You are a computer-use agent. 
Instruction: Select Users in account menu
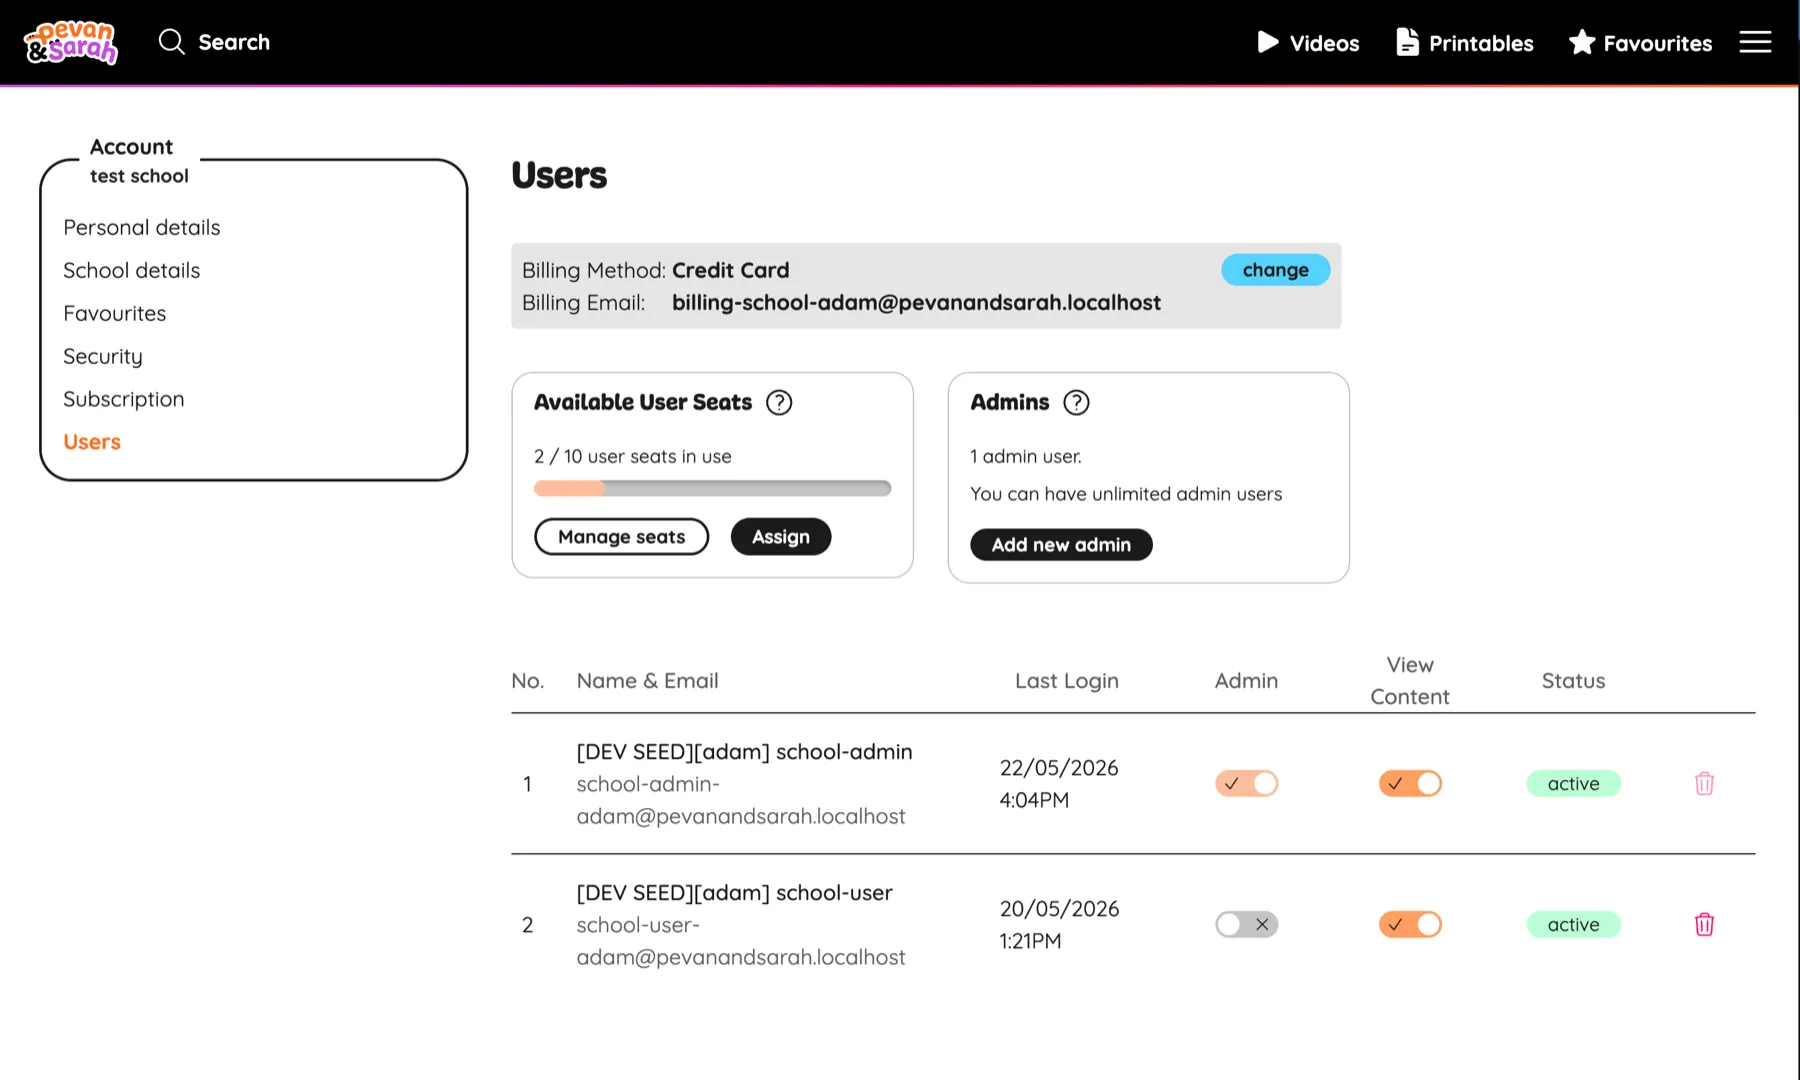[x=92, y=442]
